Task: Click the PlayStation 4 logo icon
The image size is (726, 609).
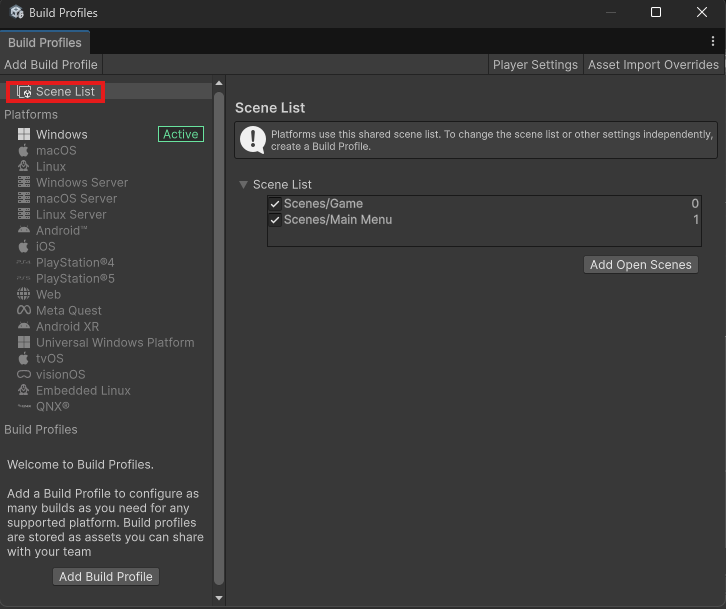Action: pos(24,263)
